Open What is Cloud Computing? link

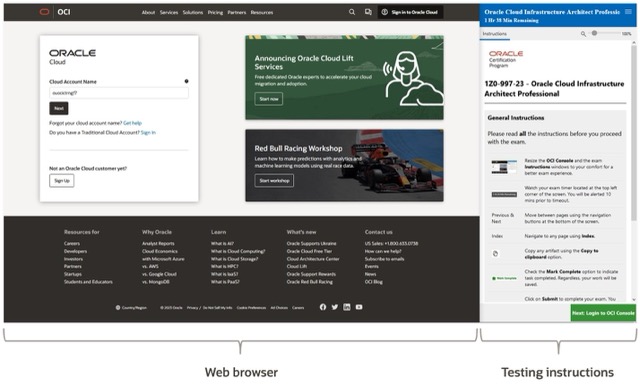click(238, 251)
